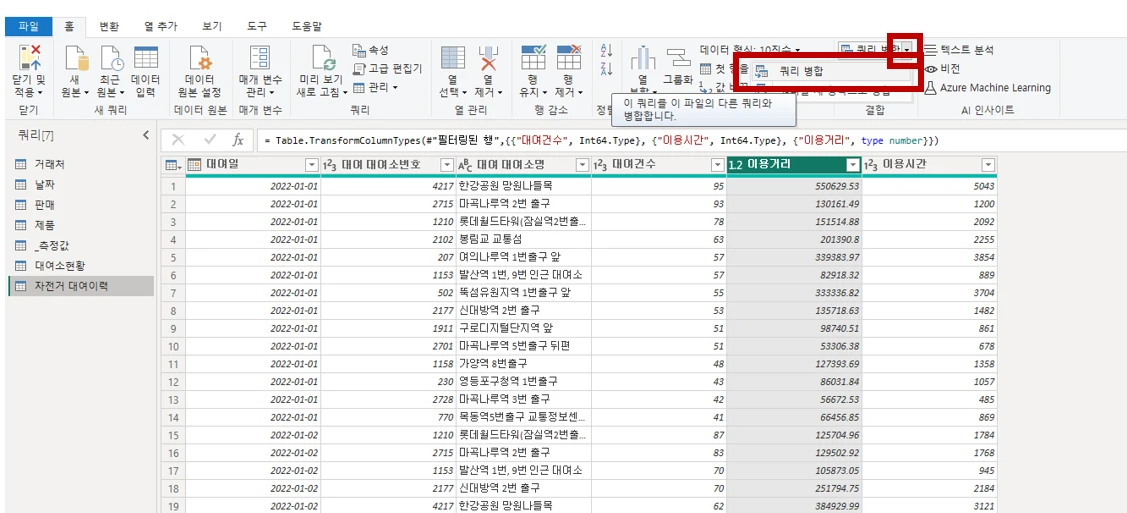Click Keep Rows (행 유지) icon
This screenshot has width=1127, height=513.
click(x=533, y=57)
